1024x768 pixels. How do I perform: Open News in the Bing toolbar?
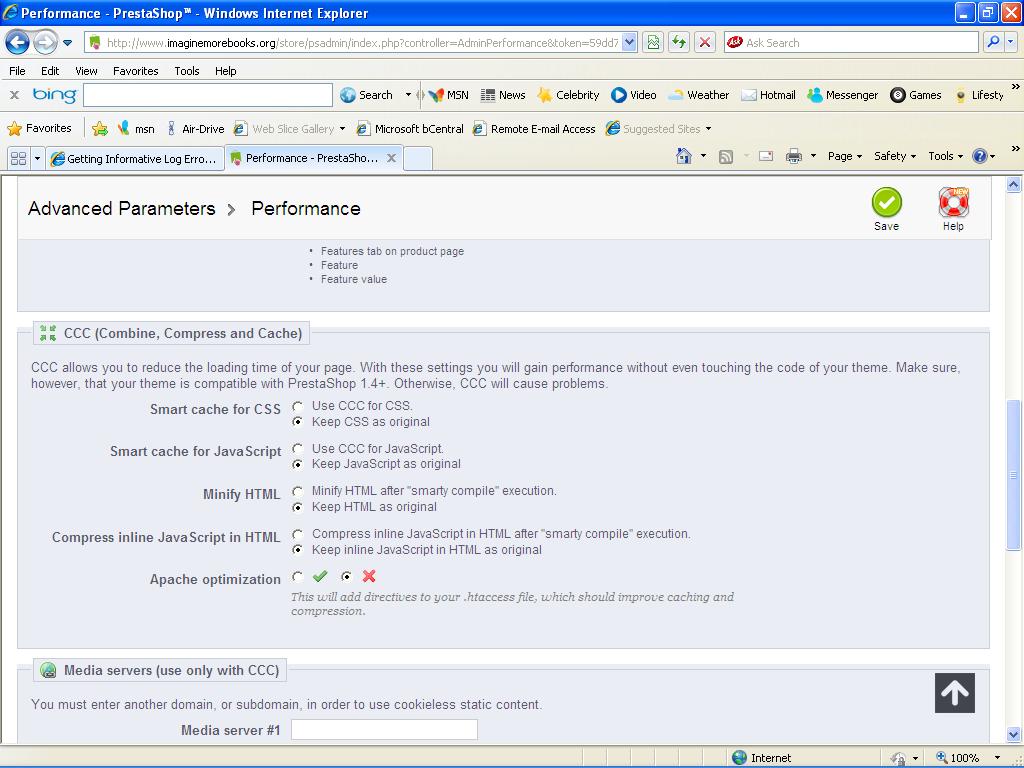pos(503,95)
